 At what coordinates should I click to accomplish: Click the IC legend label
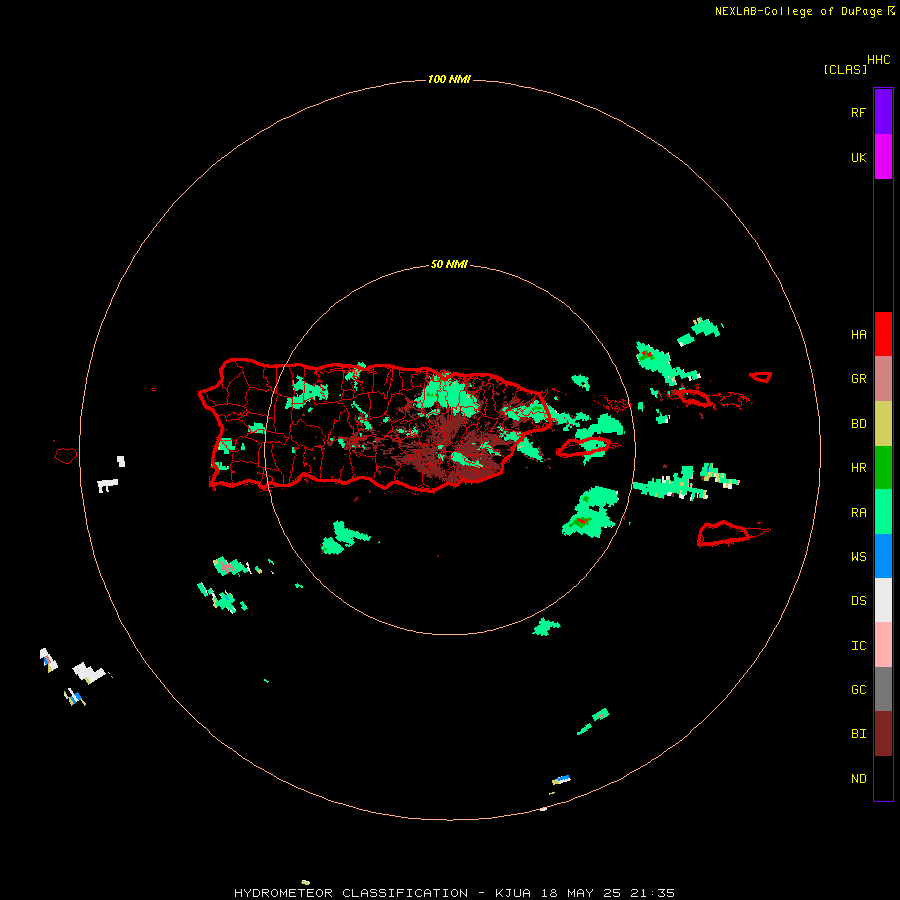[x=858, y=646]
